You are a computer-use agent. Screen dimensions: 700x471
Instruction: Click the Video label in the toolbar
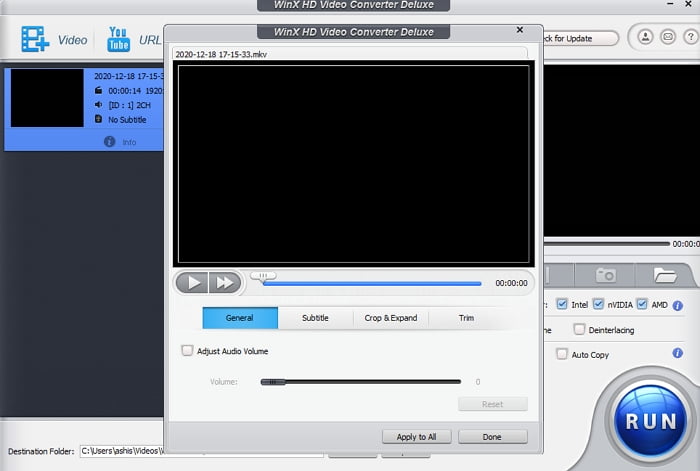coord(72,40)
